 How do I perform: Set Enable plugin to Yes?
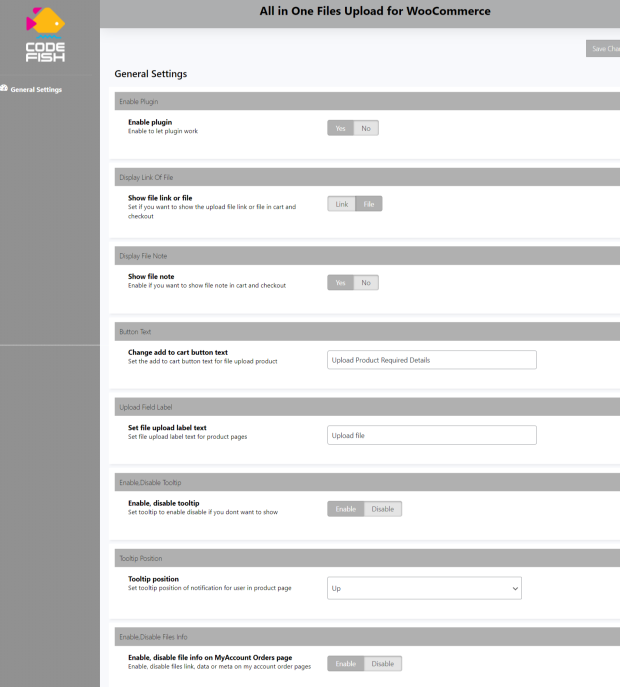tap(340, 128)
